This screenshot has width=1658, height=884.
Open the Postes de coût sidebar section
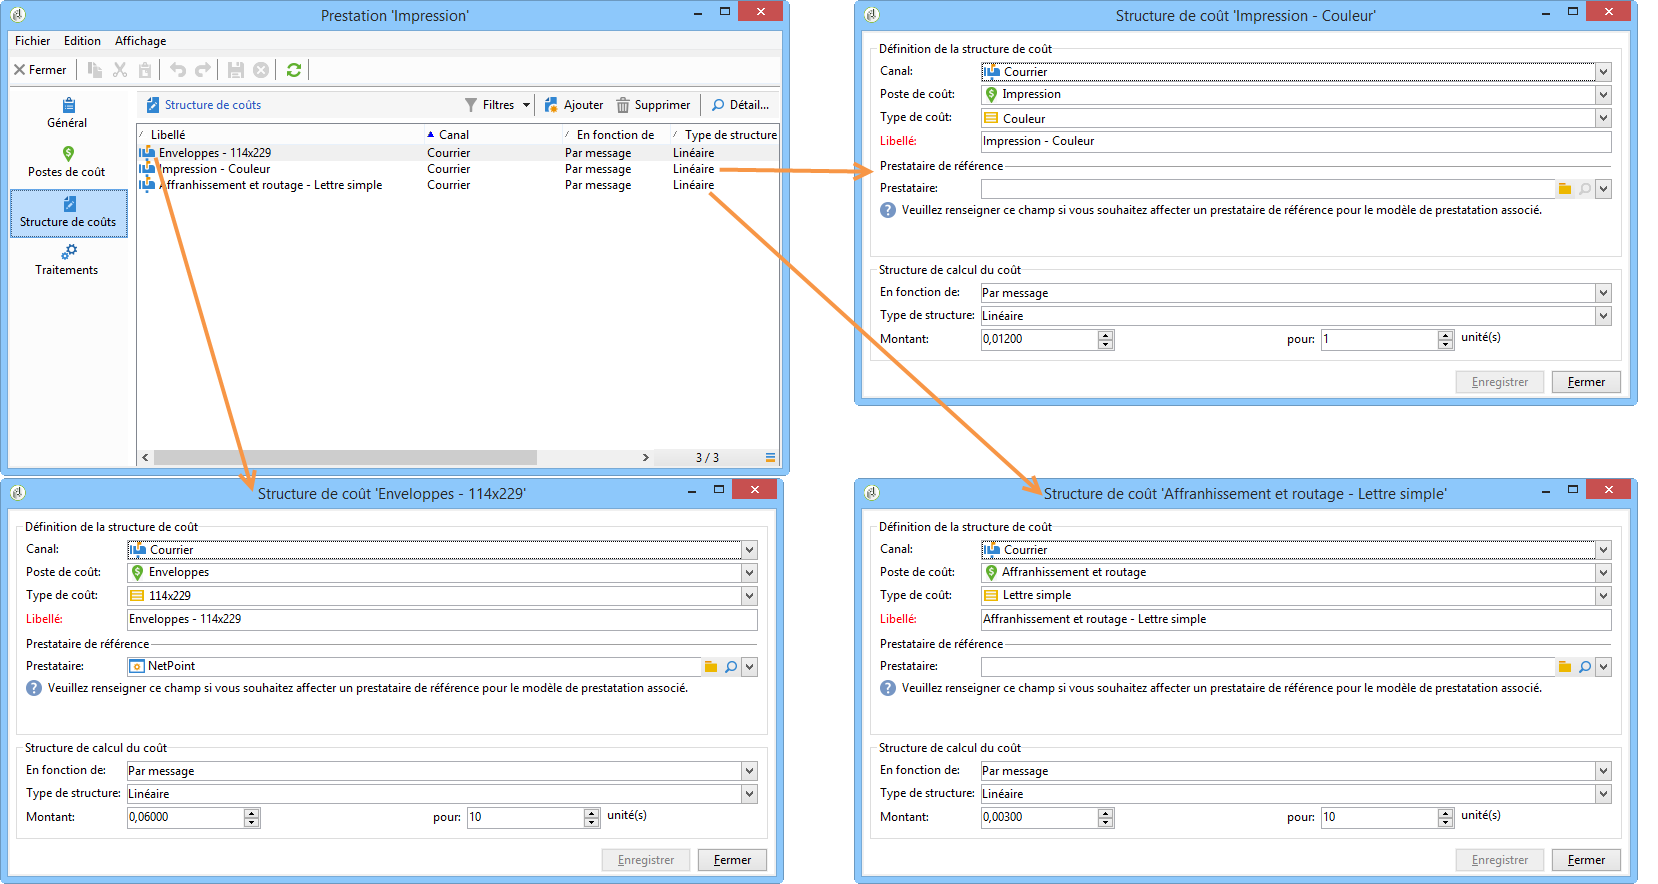coord(68,162)
